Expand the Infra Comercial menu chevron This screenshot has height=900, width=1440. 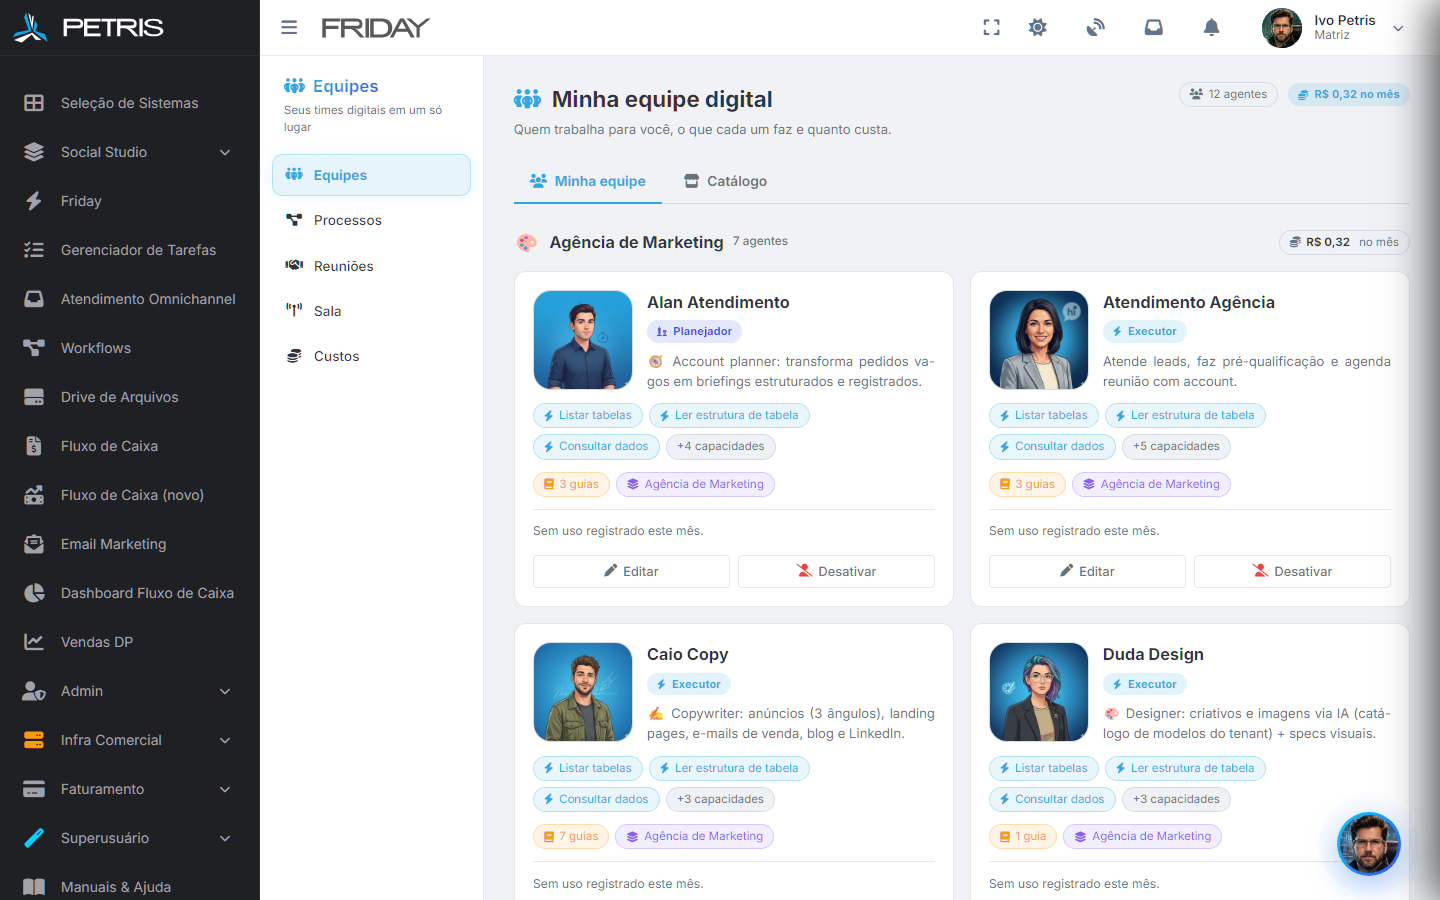[x=225, y=740]
